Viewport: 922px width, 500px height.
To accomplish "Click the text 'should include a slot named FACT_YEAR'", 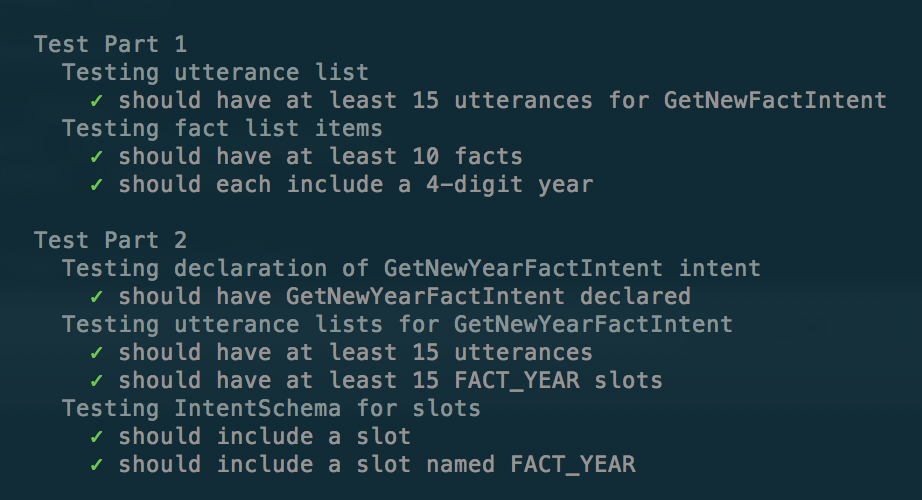I will [376, 464].
